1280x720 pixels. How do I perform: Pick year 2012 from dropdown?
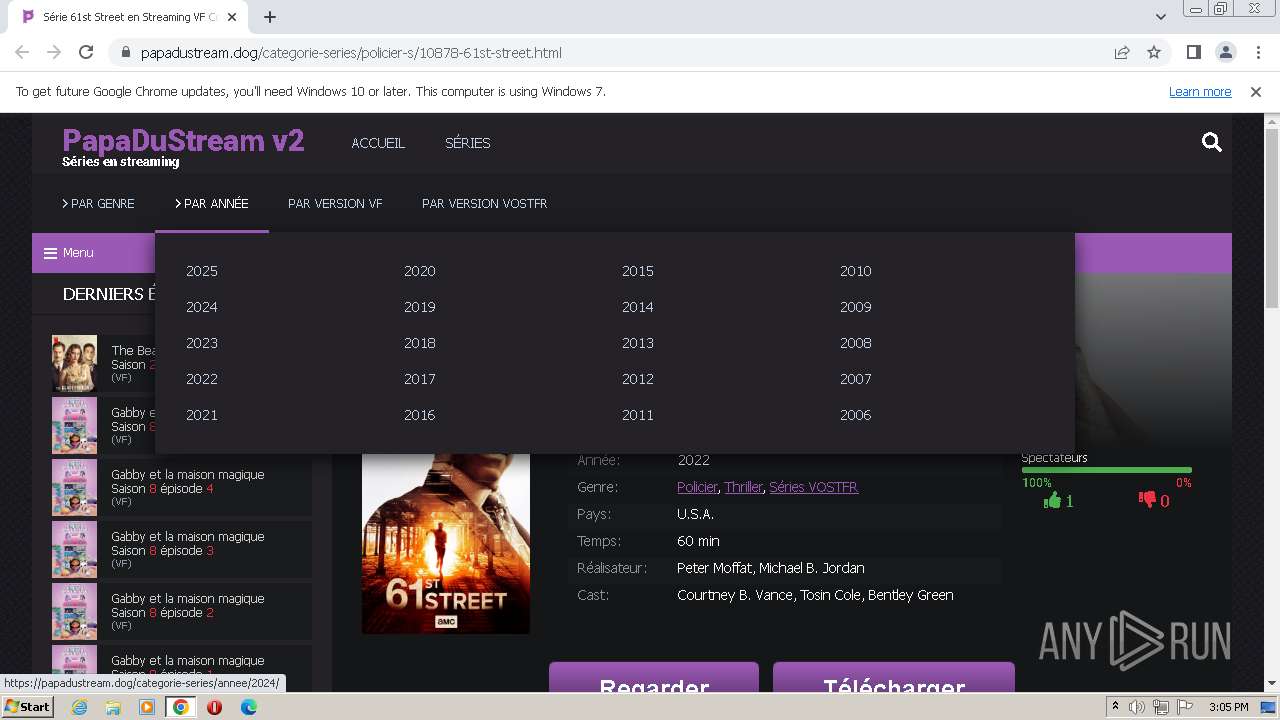click(x=638, y=379)
